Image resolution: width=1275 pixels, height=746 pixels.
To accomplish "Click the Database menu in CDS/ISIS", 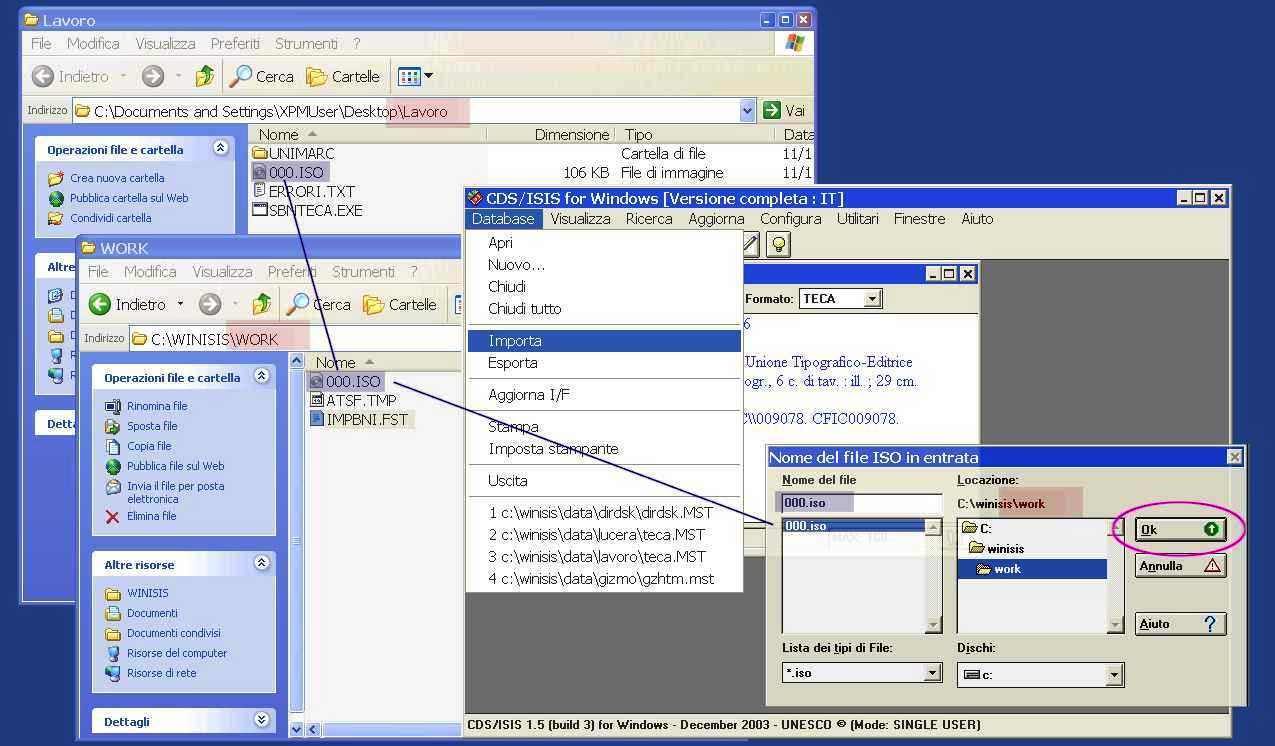I will (503, 219).
